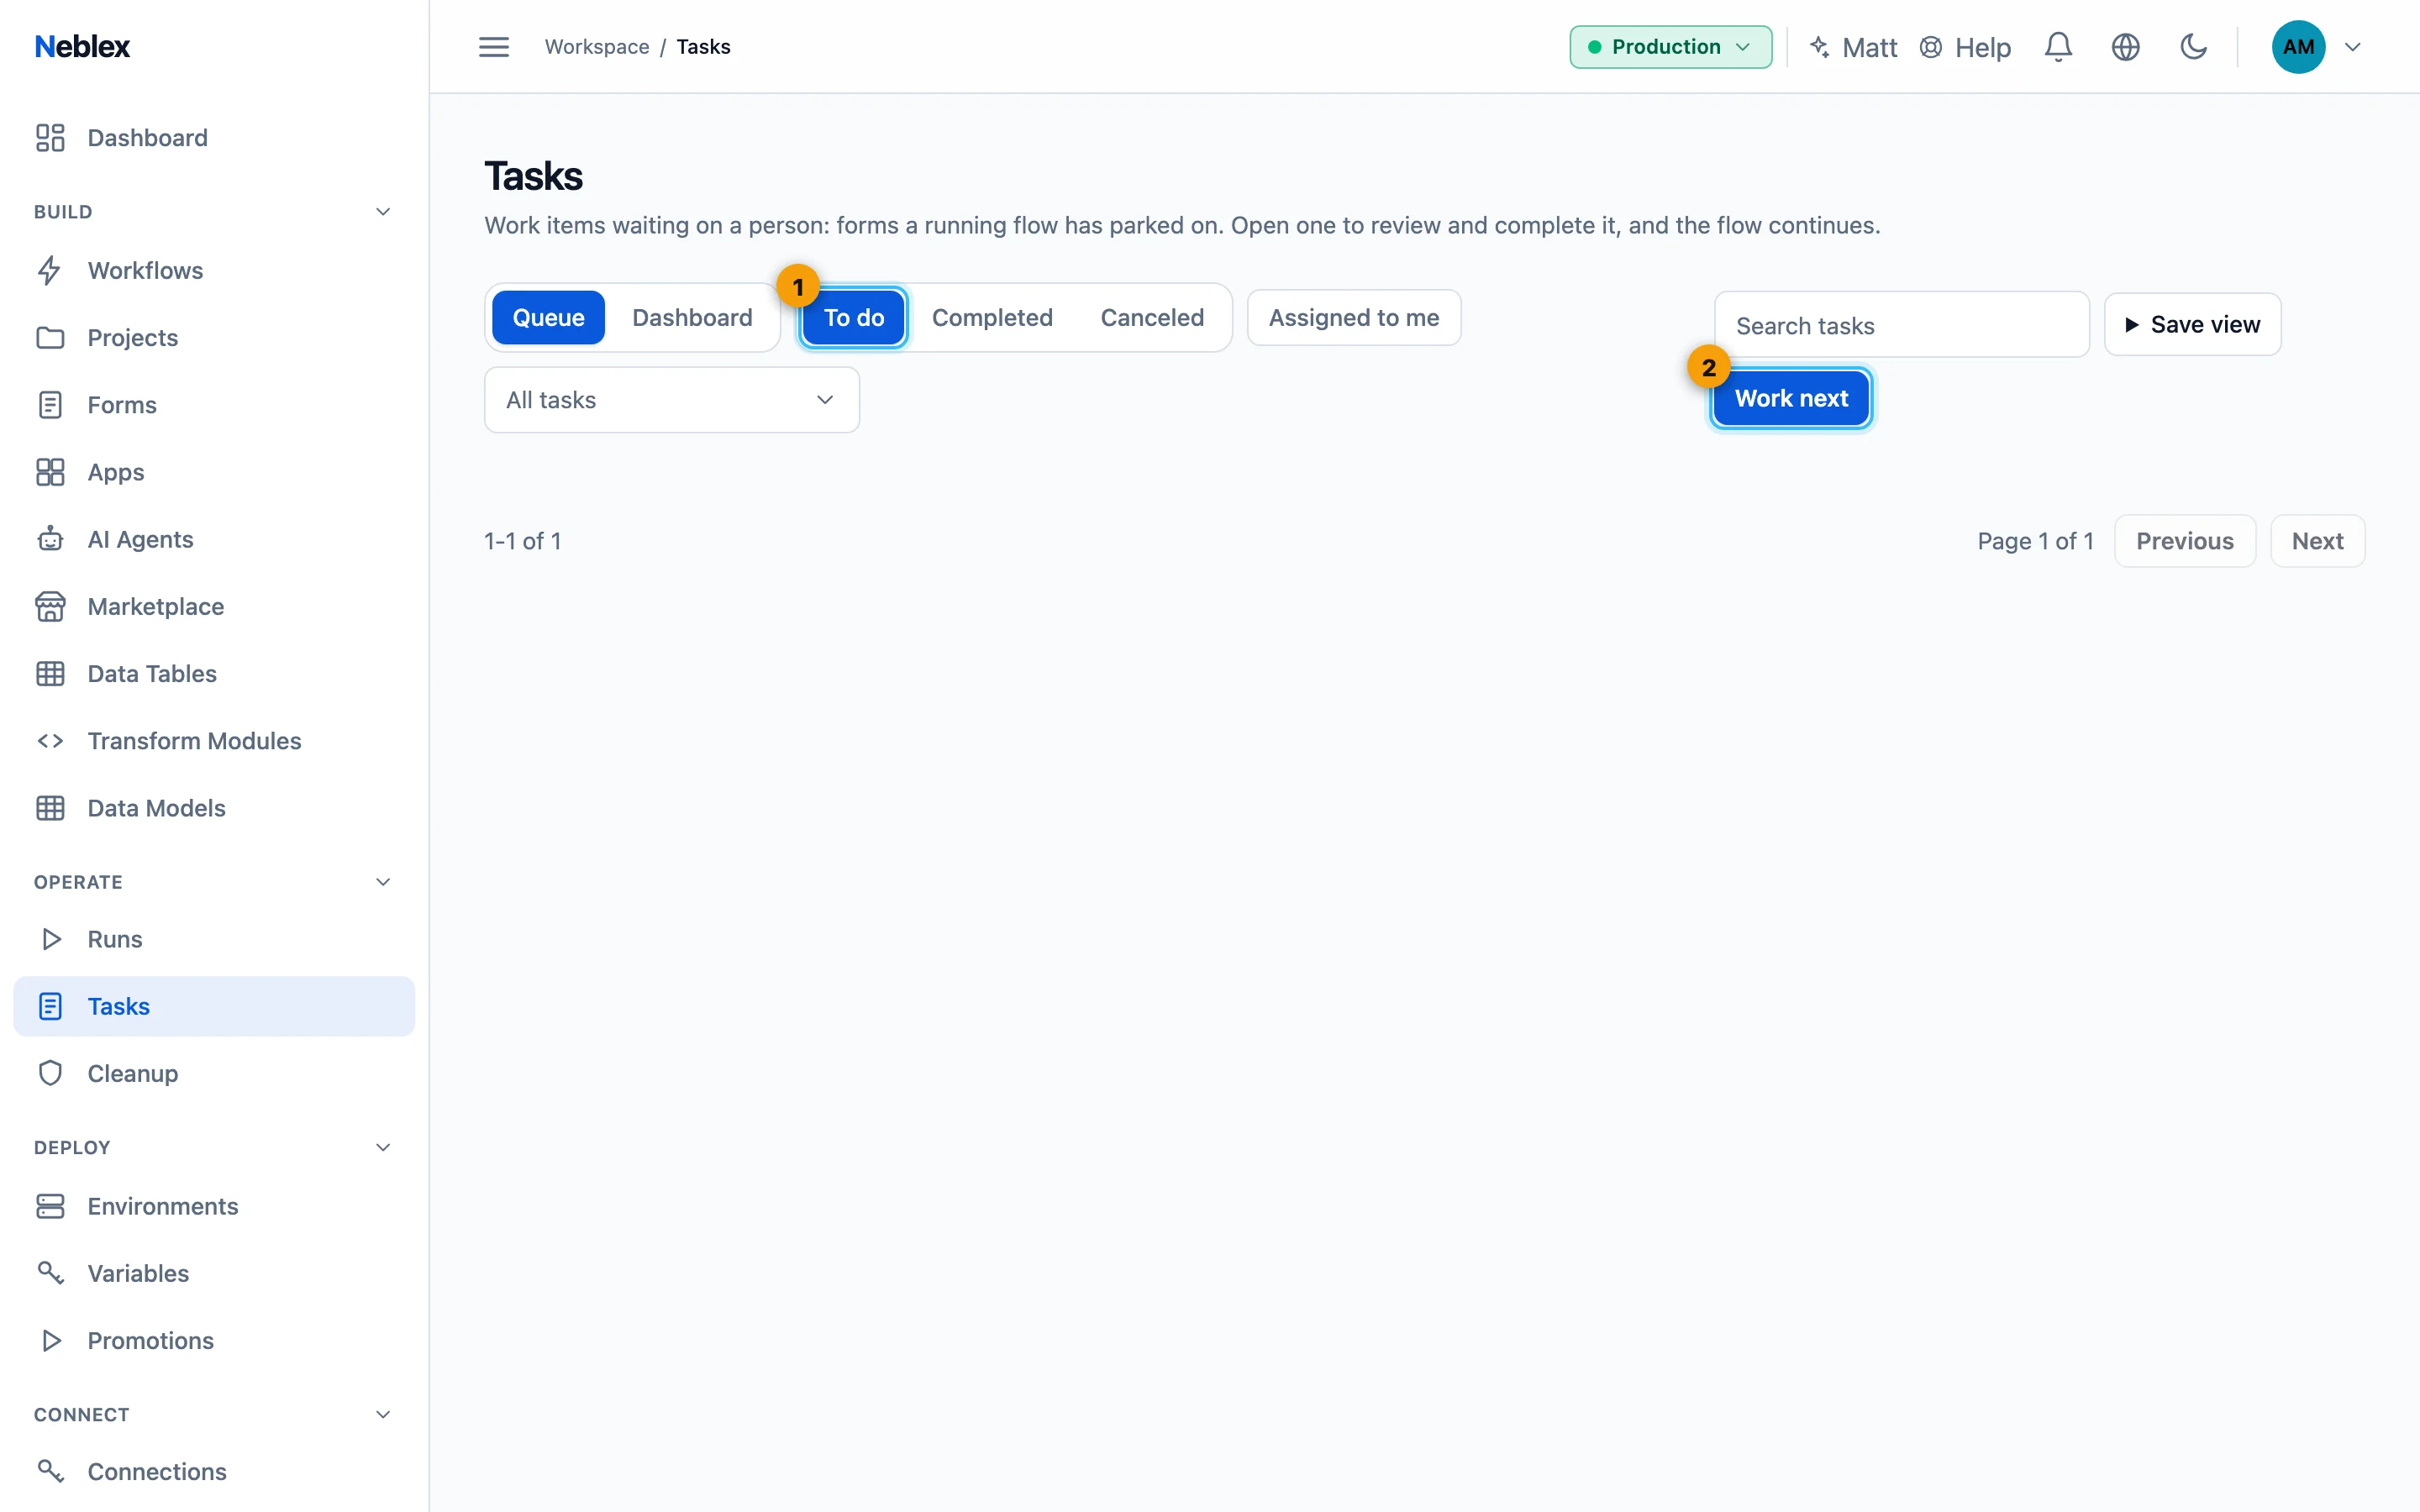The width and height of the screenshot is (2420, 1512).
Task: Open Forms in the sidebar
Action: [x=214, y=405]
